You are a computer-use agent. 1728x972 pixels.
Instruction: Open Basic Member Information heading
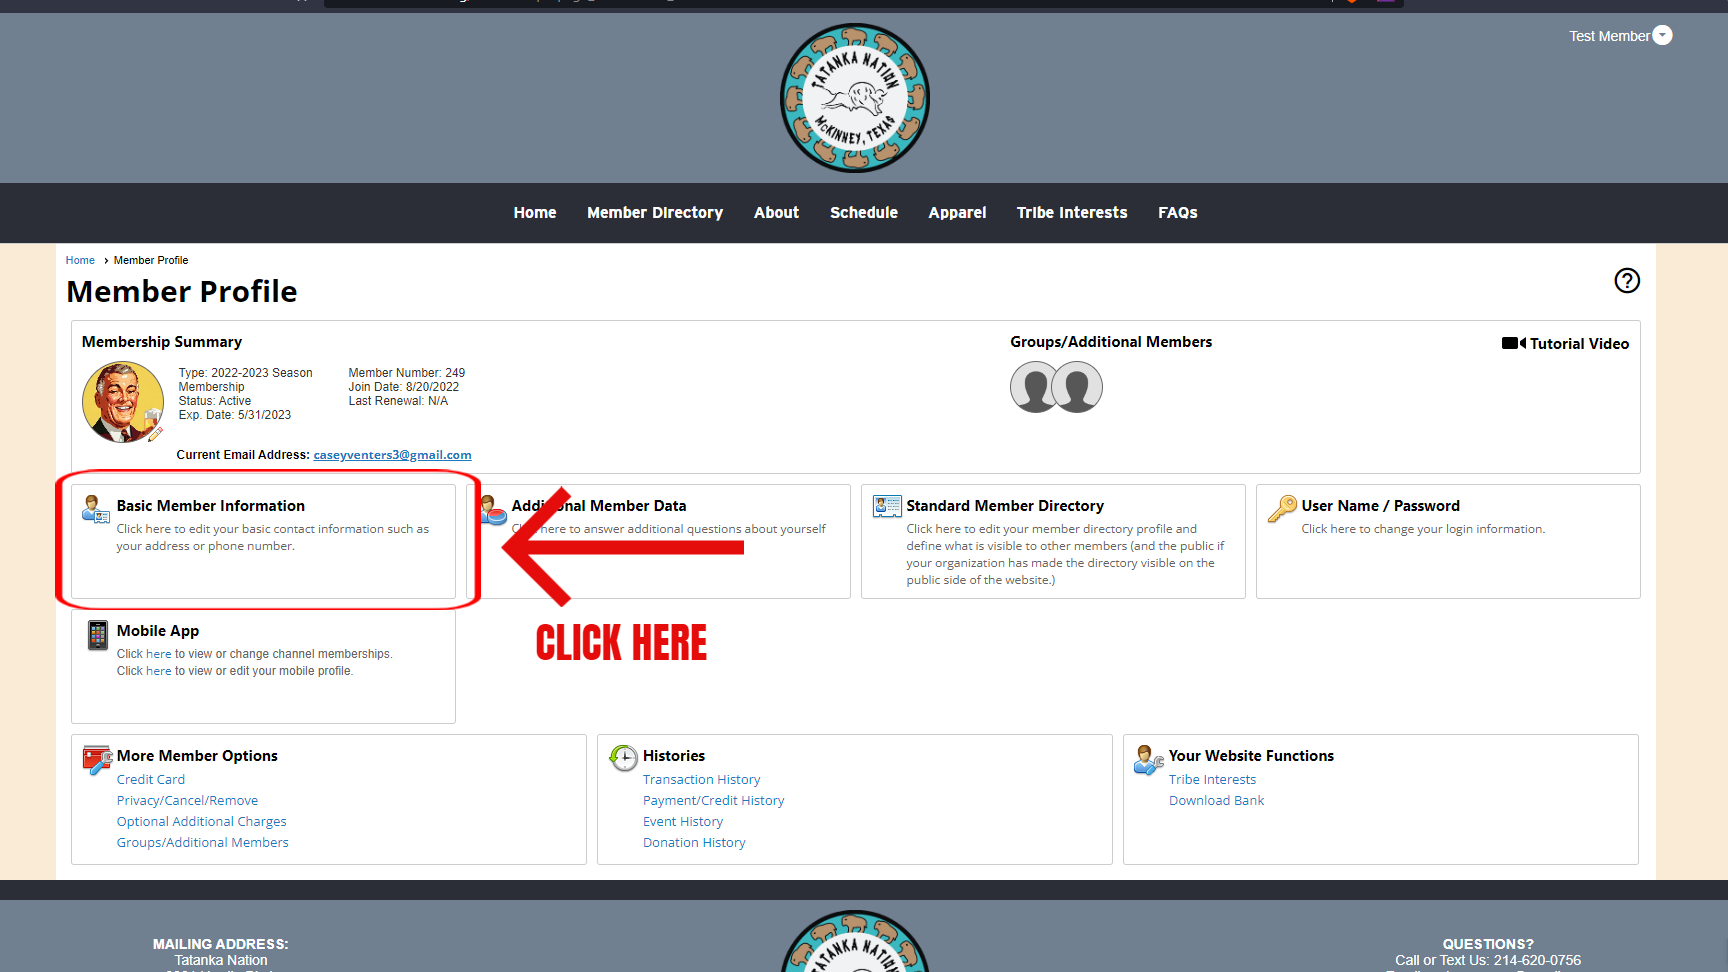211,506
